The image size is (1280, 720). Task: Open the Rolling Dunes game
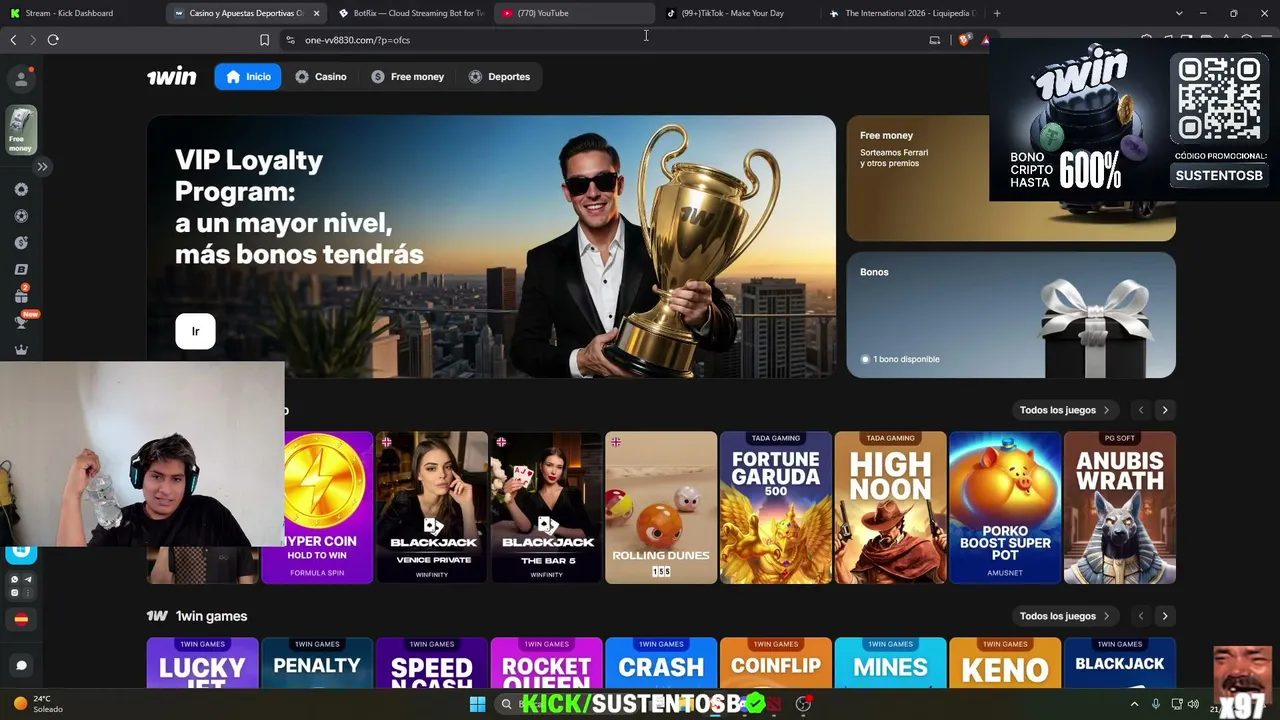click(x=661, y=508)
